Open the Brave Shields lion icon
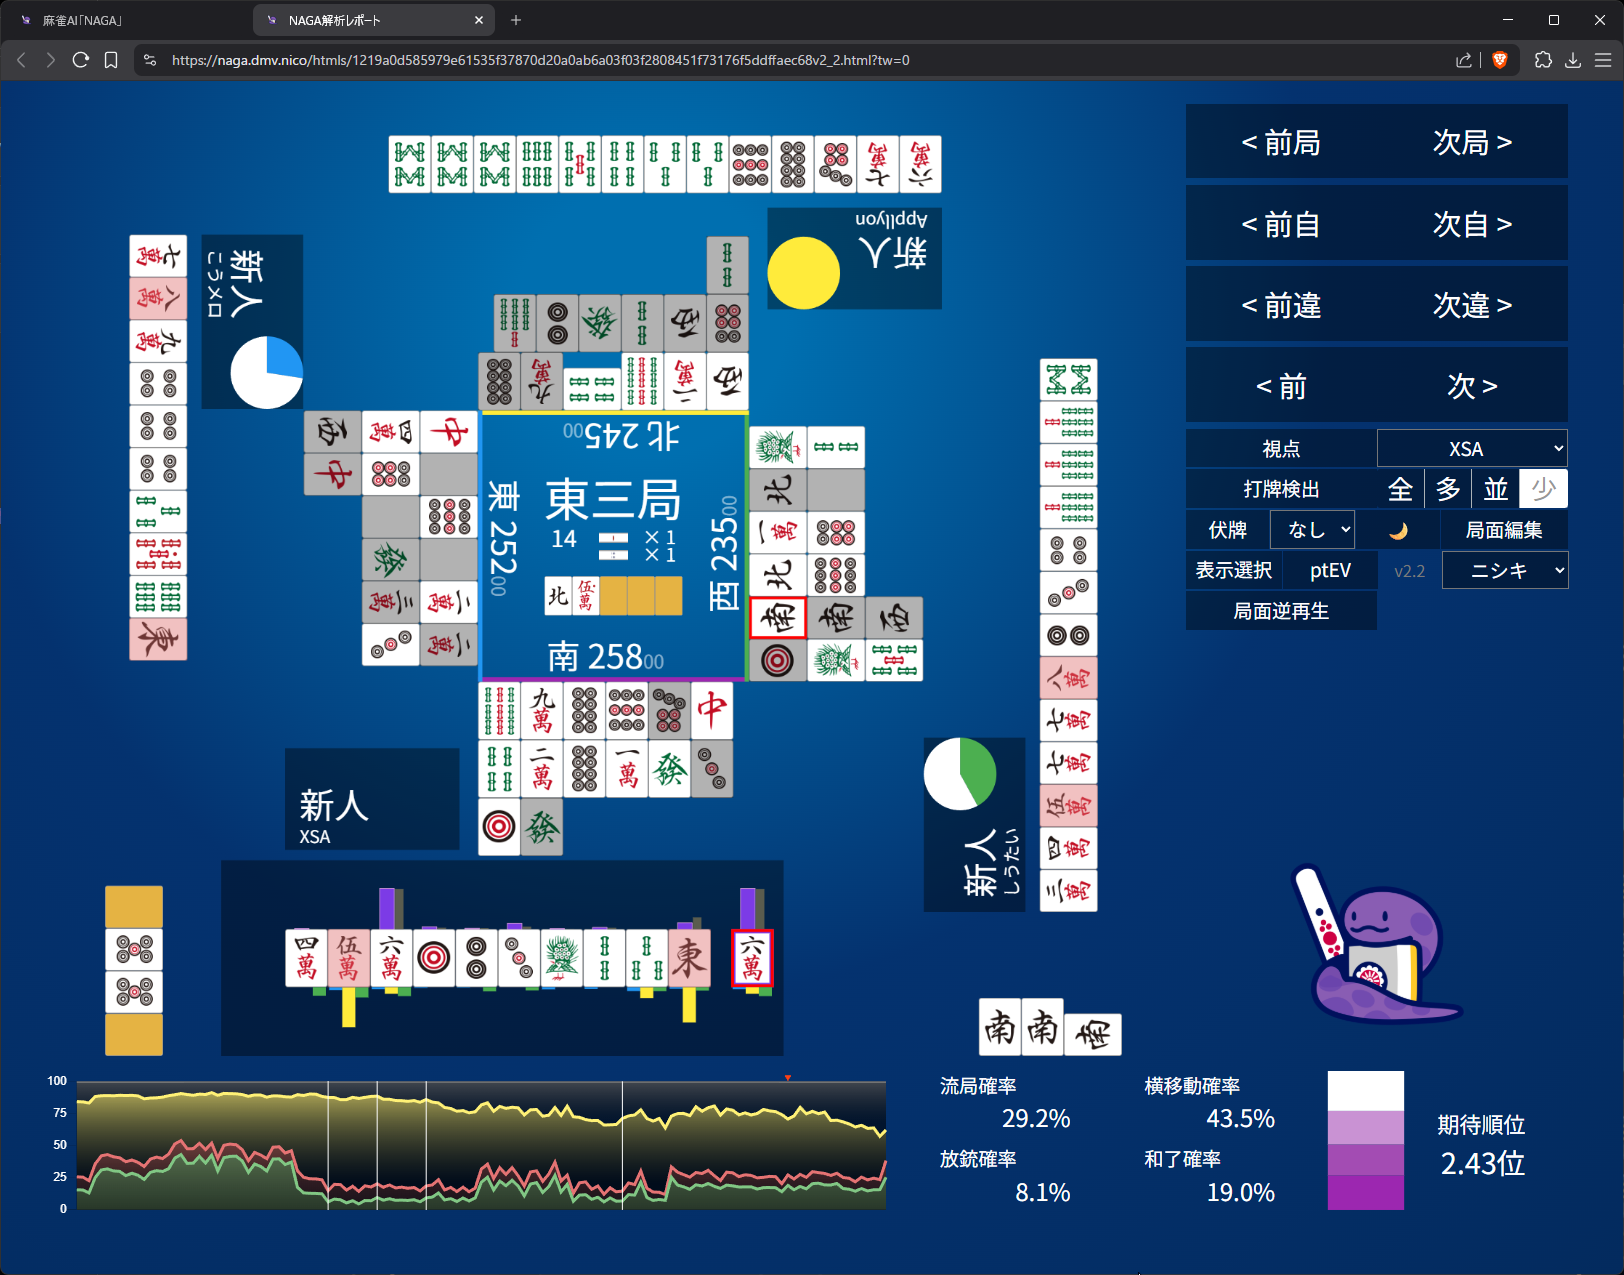The image size is (1624, 1275). (1499, 60)
